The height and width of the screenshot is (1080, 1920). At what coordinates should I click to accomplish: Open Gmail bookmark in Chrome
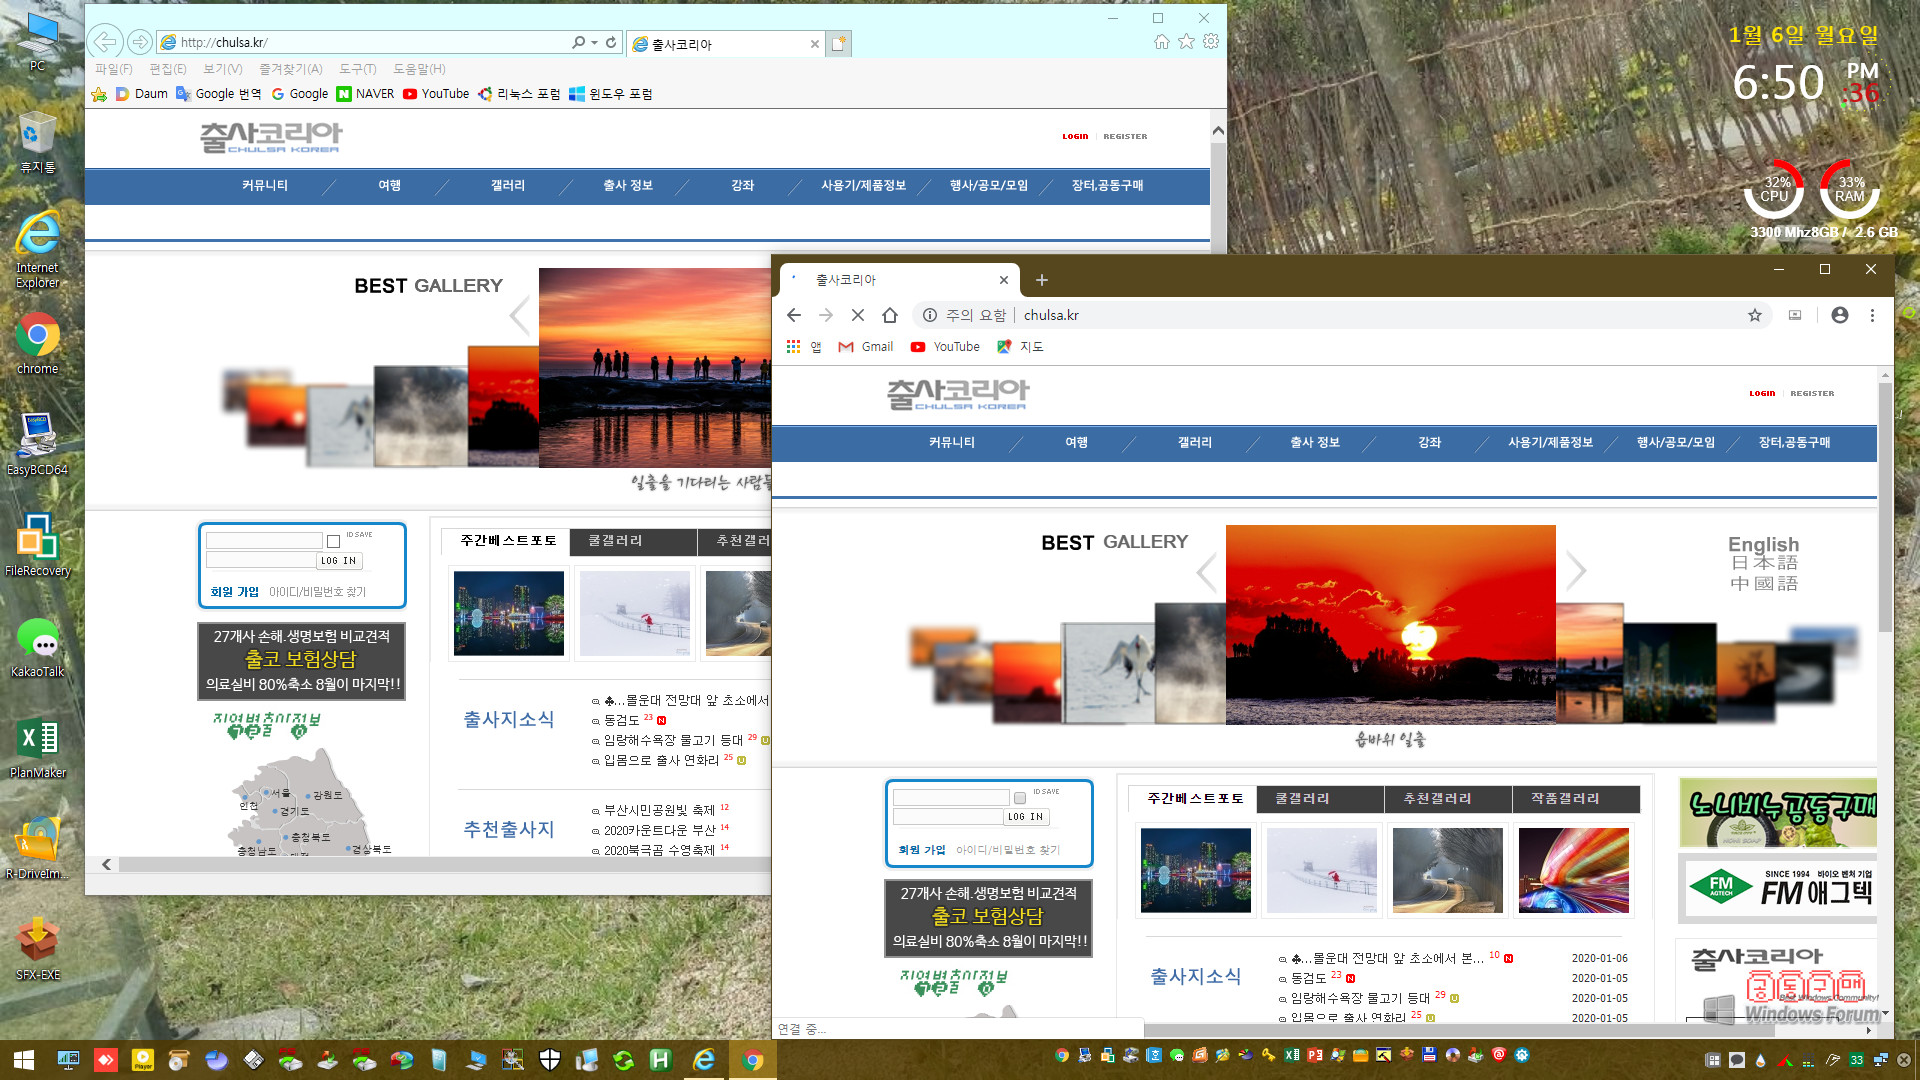[866, 347]
